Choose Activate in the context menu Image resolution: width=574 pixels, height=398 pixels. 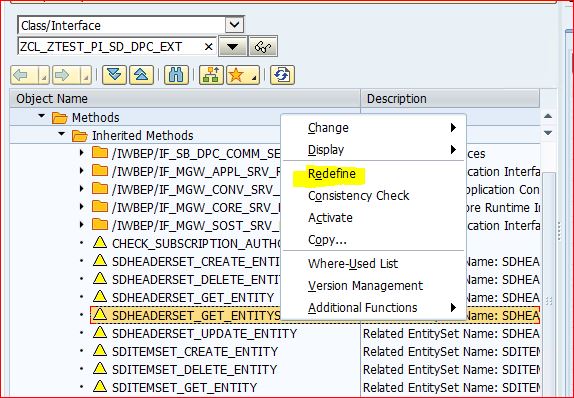[373, 217]
